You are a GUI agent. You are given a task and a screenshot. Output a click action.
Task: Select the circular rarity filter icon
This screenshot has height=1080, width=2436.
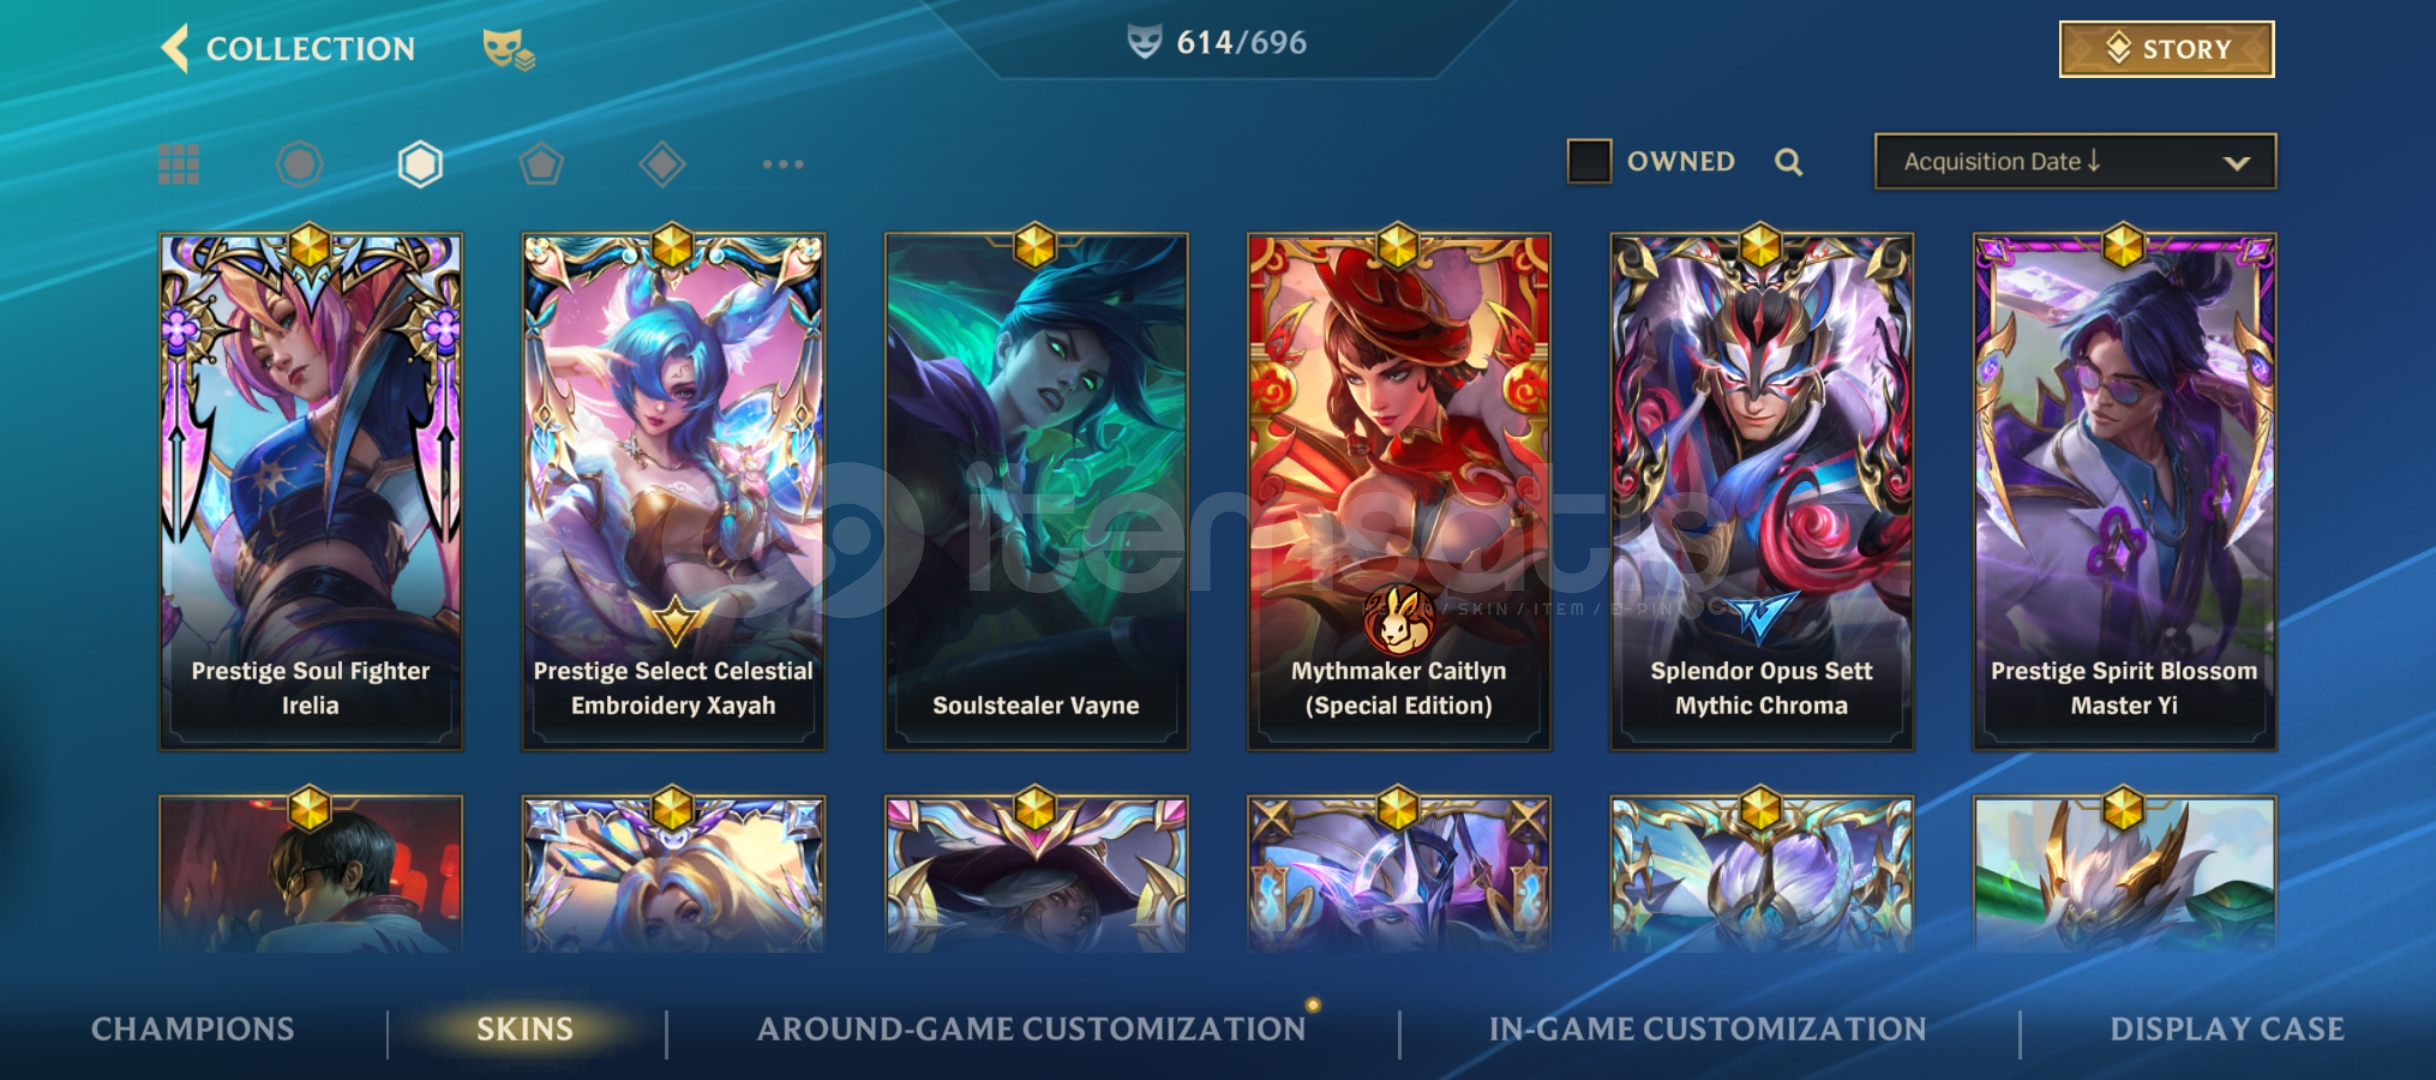299,164
